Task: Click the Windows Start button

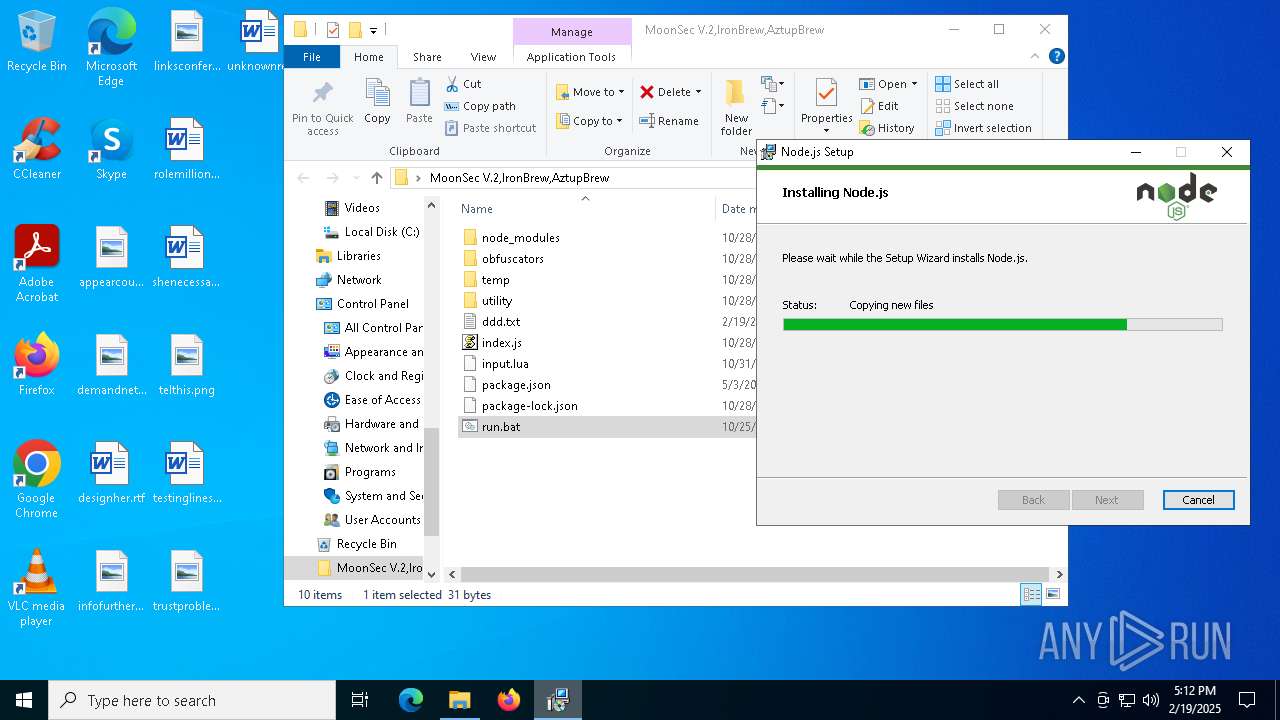Action: coord(24,700)
